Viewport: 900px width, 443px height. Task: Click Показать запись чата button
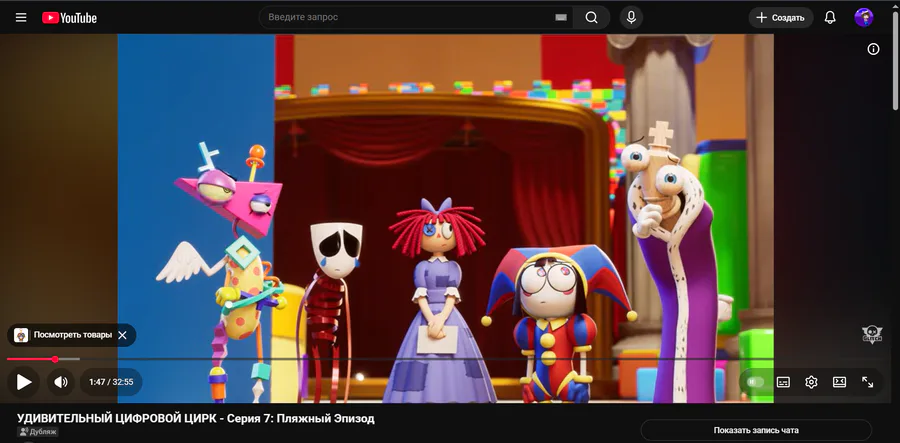(x=756, y=430)
